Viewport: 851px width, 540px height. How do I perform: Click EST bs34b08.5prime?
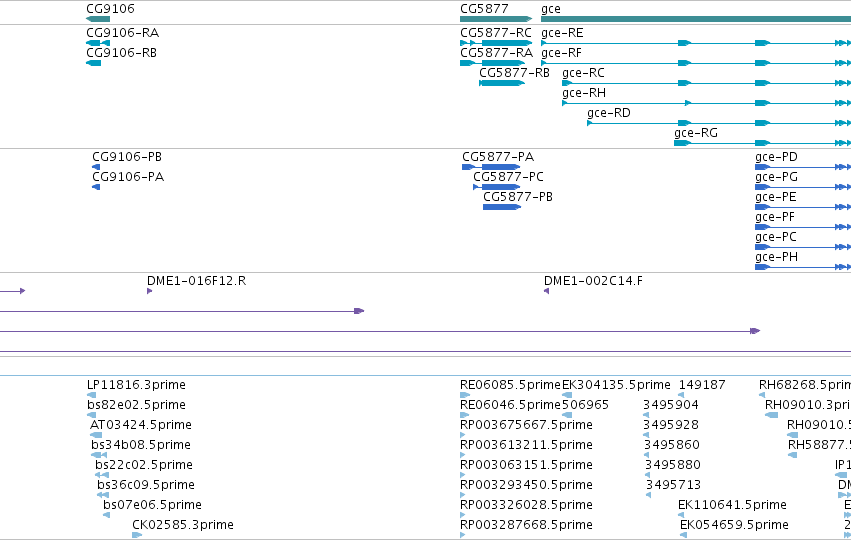click(x=141, y=445)
